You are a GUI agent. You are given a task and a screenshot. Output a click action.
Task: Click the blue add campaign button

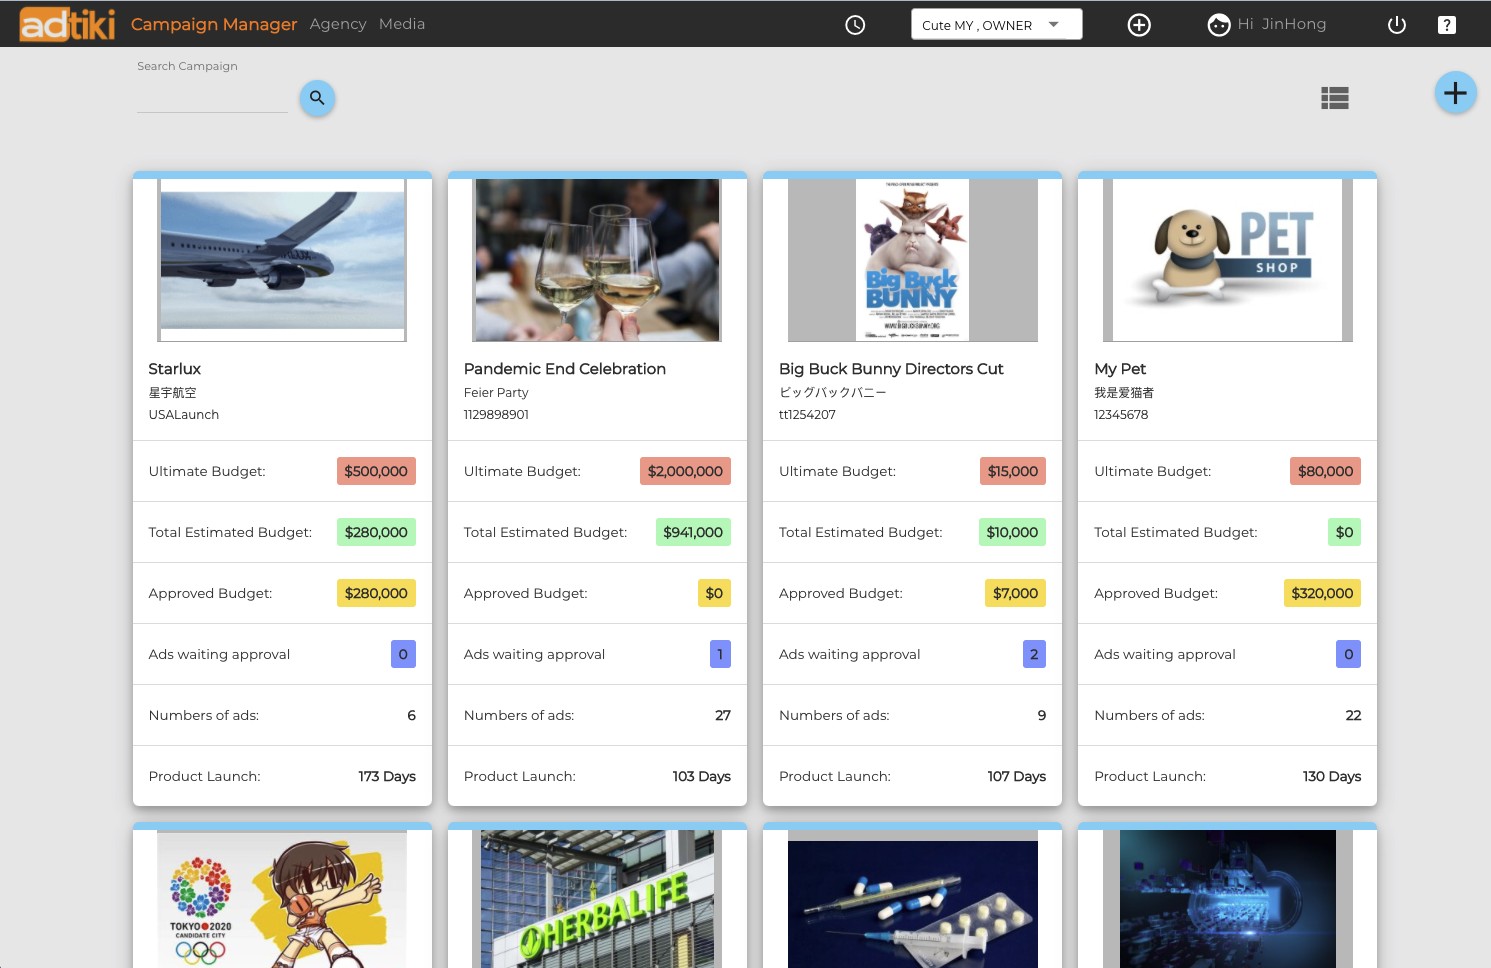coord(1455,93)
